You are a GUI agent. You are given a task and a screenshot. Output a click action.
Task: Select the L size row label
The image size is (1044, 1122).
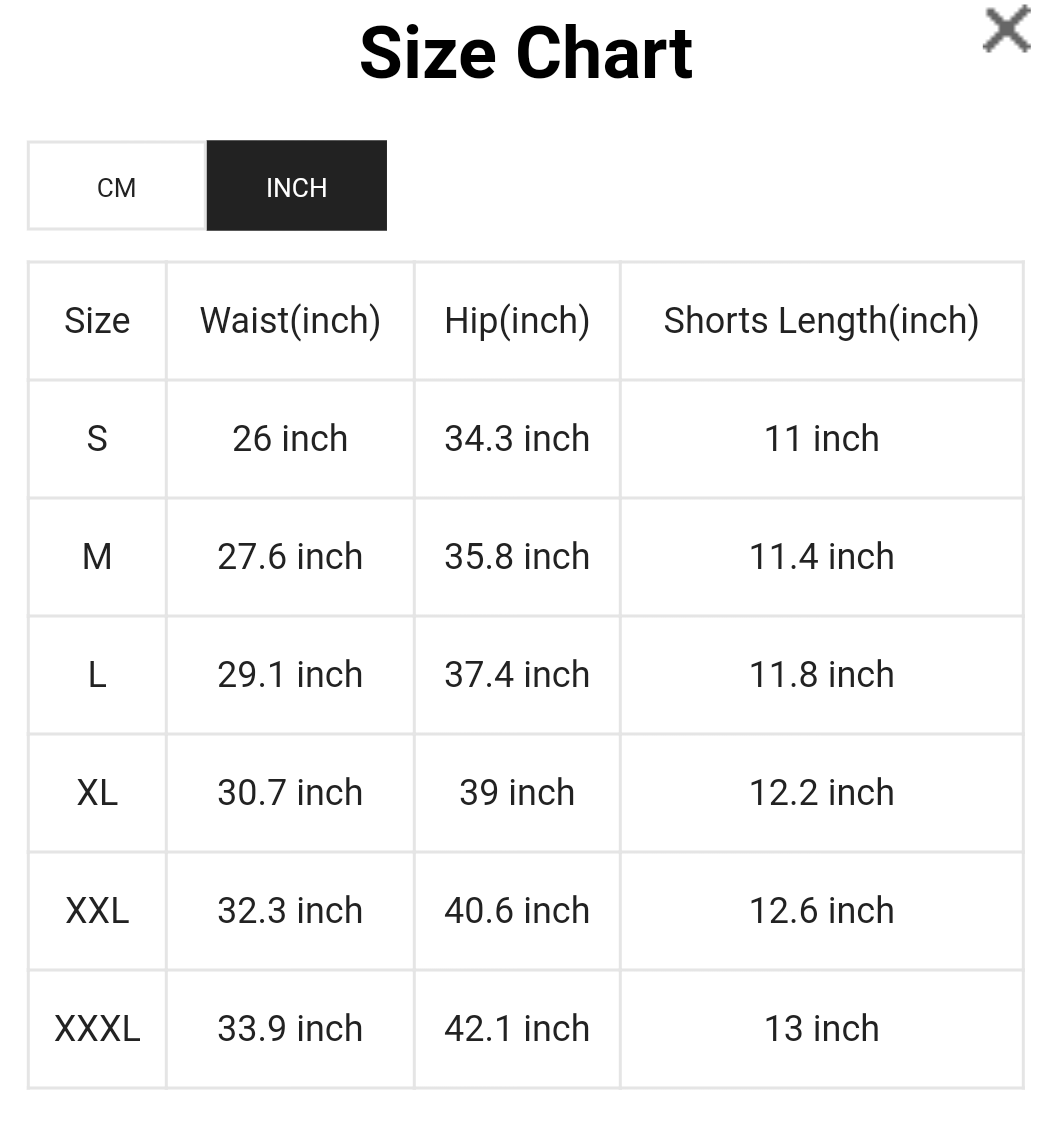point(97,675)
